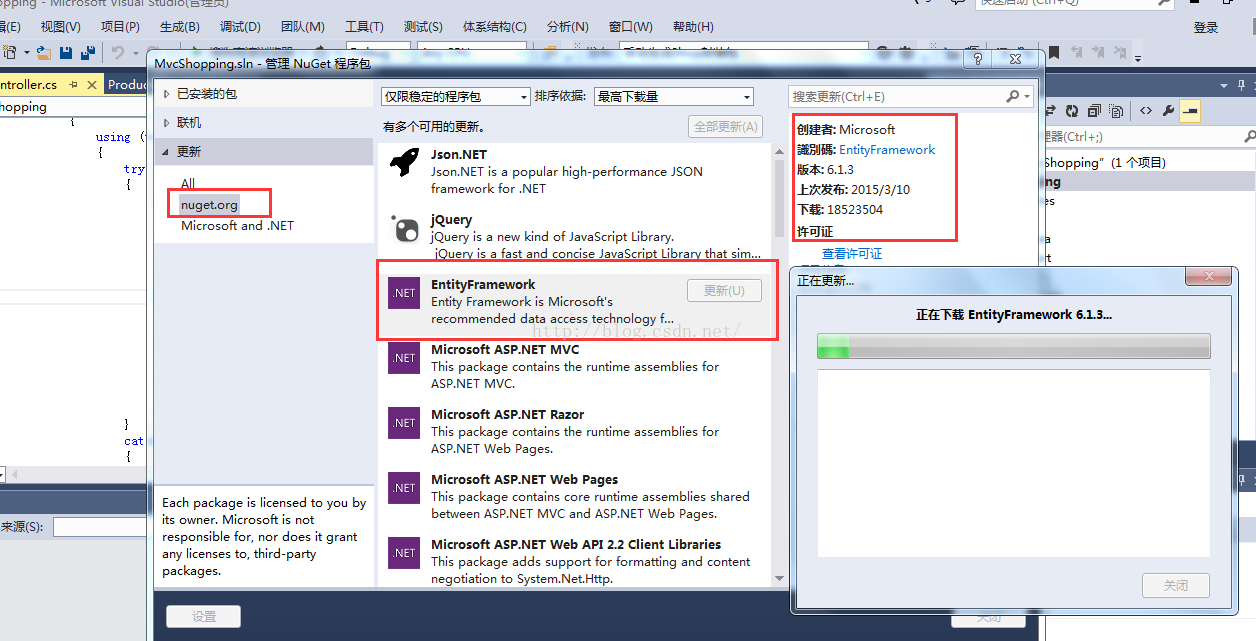Click the EntityFramework download progress bar
The image size is (1256, 641).
(1014, 346)
